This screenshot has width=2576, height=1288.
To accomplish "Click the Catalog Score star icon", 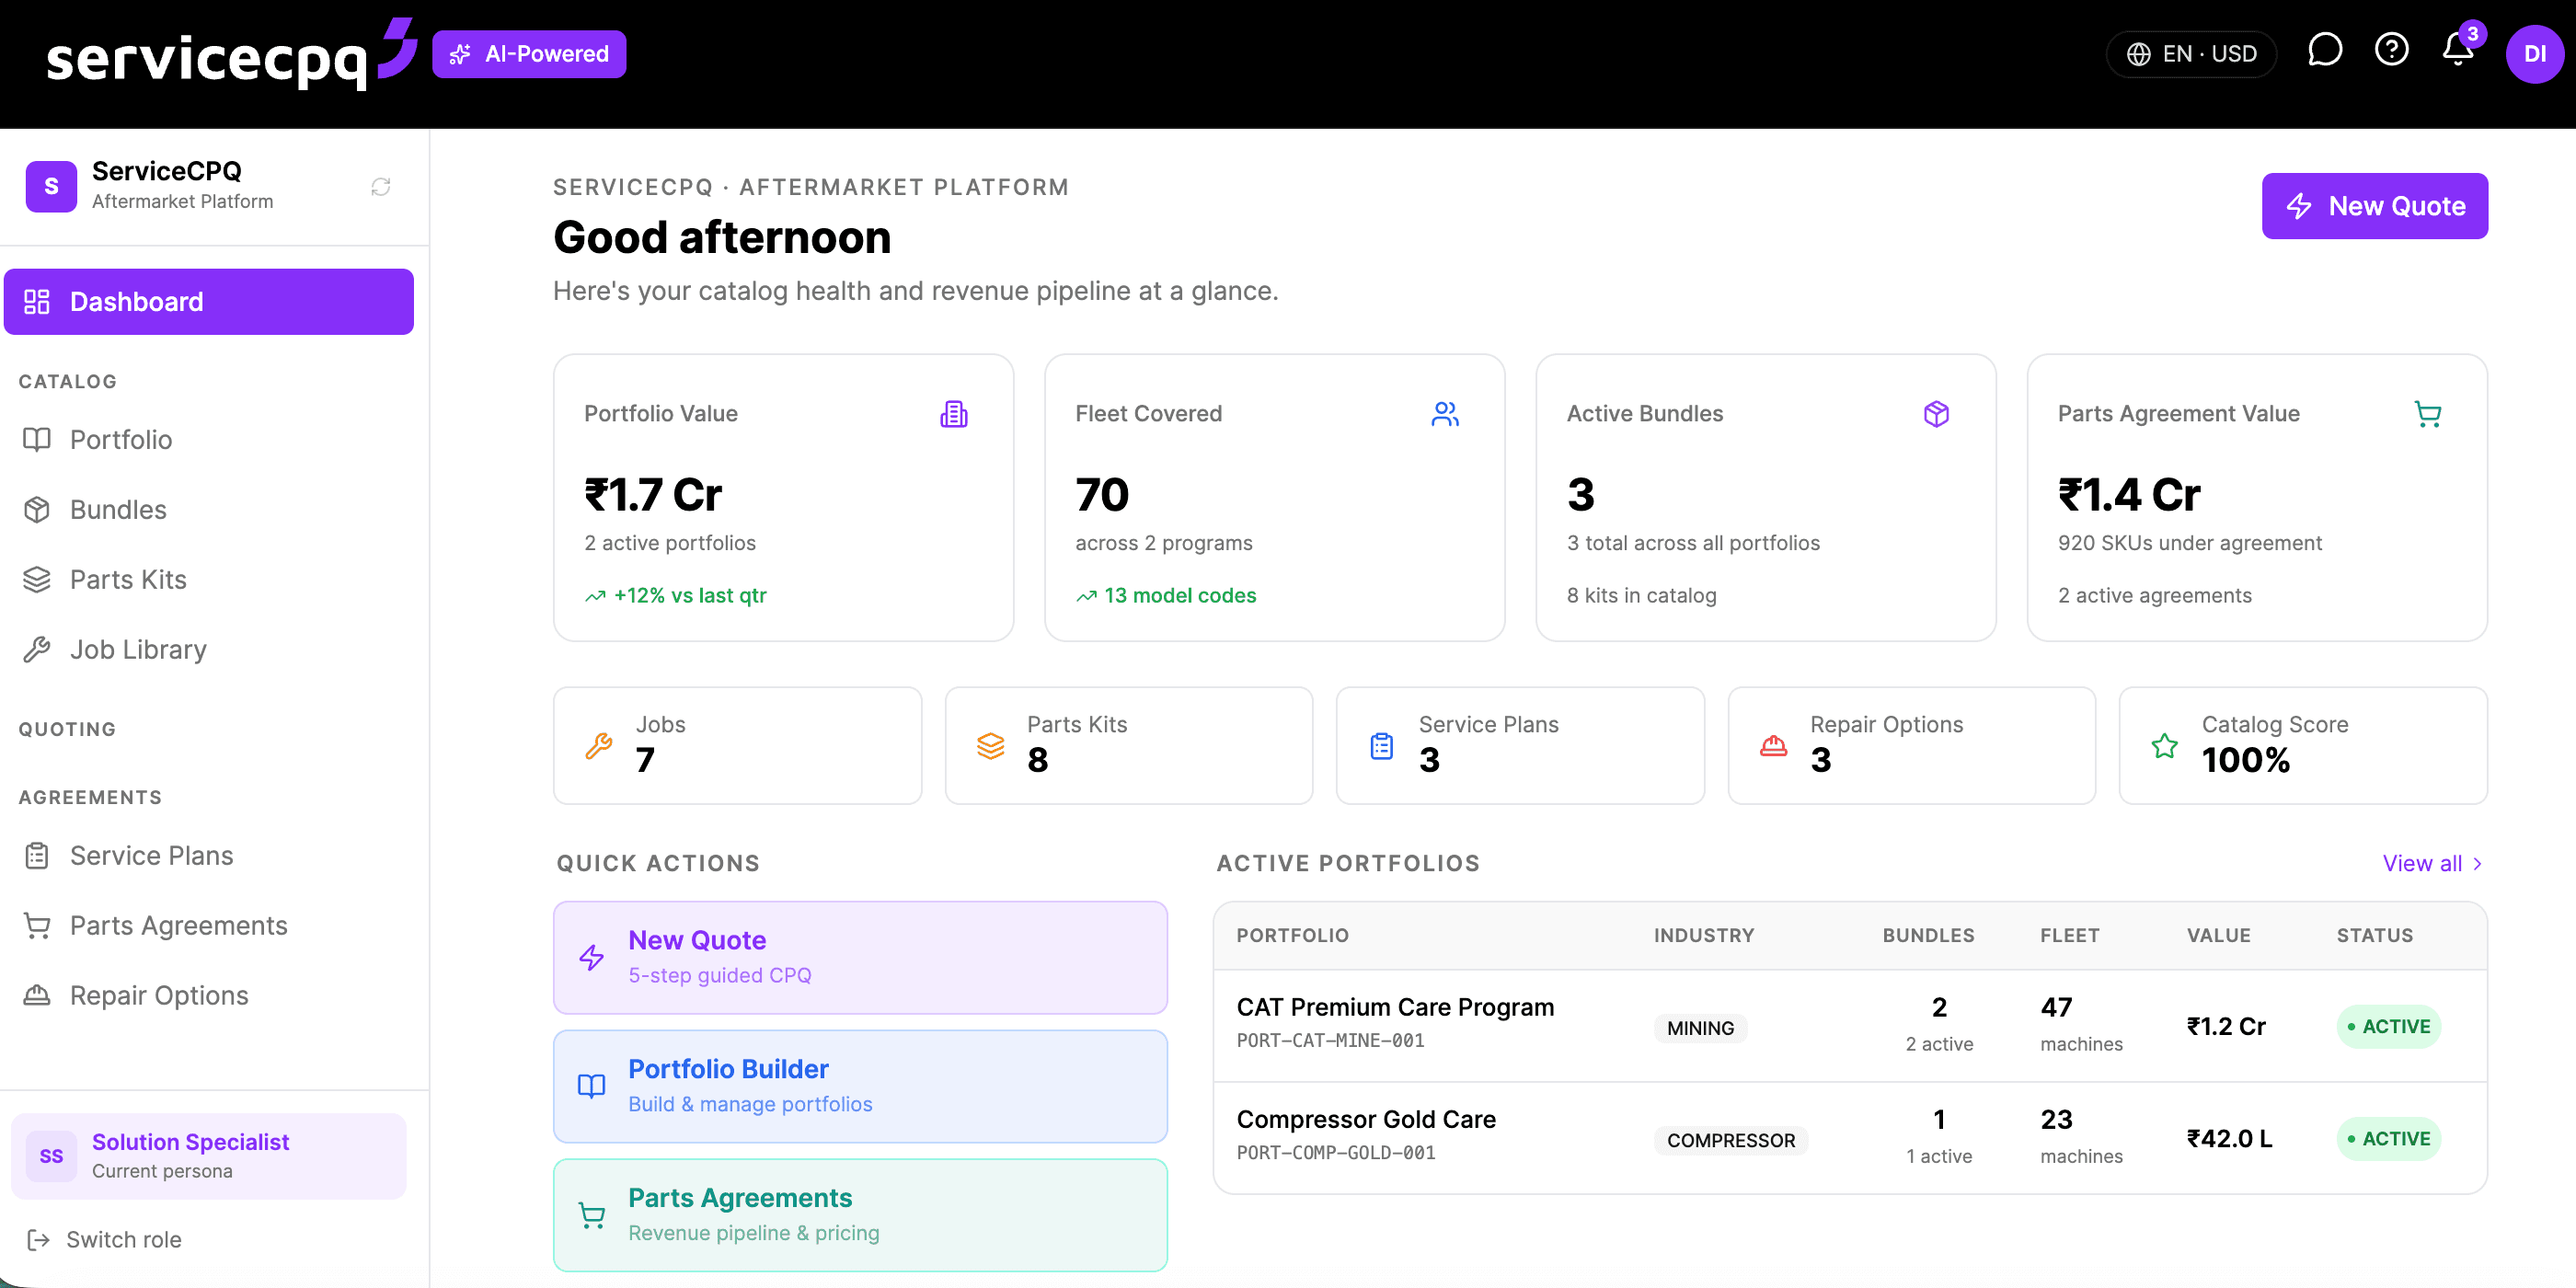I will 2164,746.
